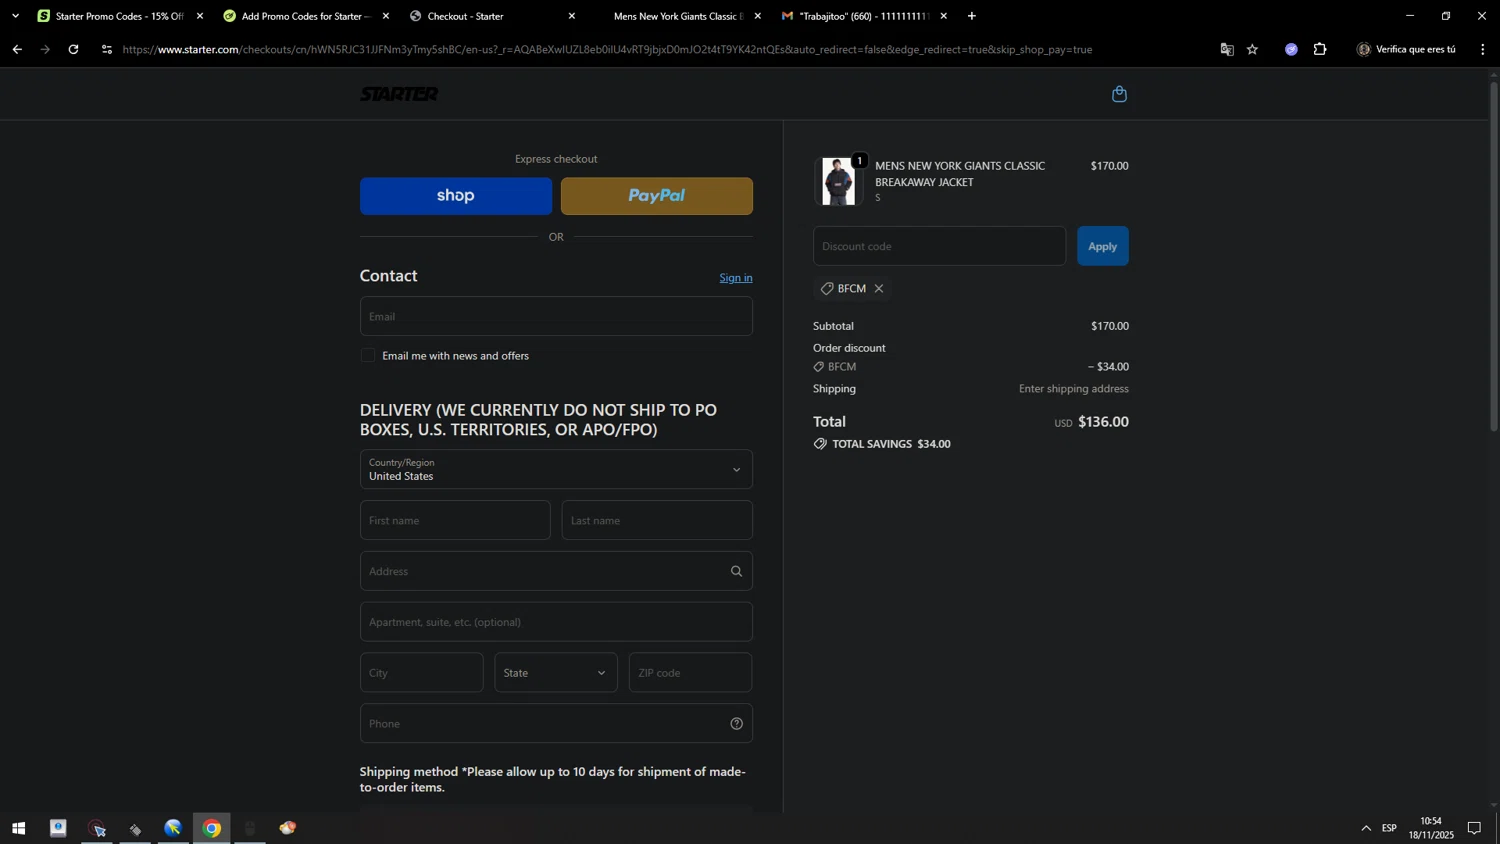
Task: Open the phone field help icon
Action: (x=736, y=724)
